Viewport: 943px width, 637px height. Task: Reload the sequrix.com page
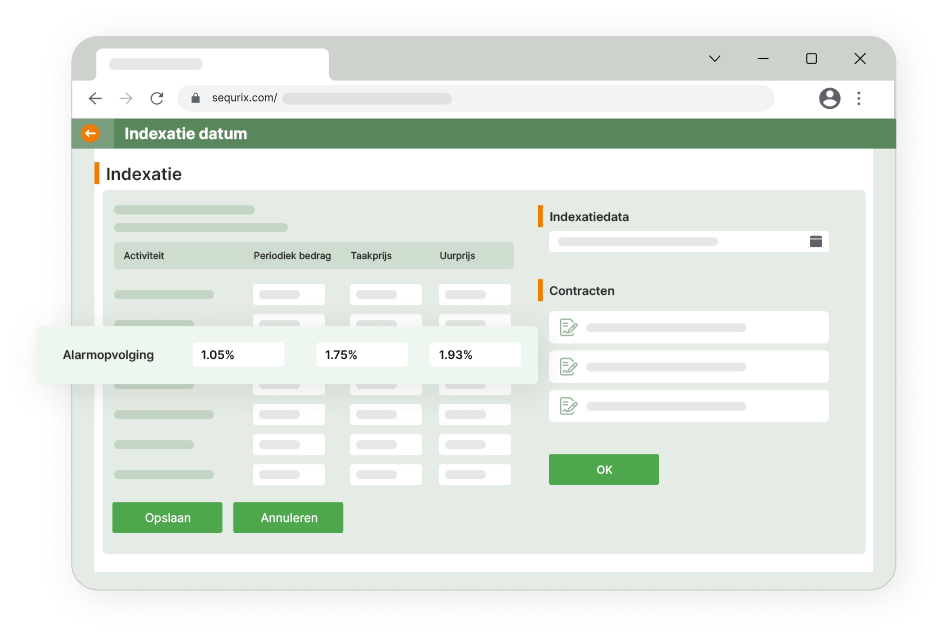pos(156,98)
